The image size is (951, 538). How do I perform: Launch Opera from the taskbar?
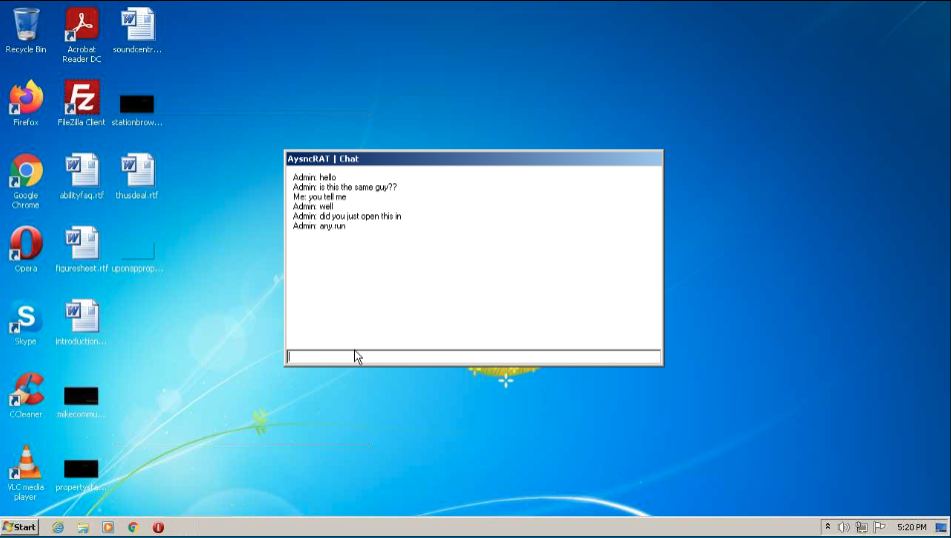[x=158, y=527]
